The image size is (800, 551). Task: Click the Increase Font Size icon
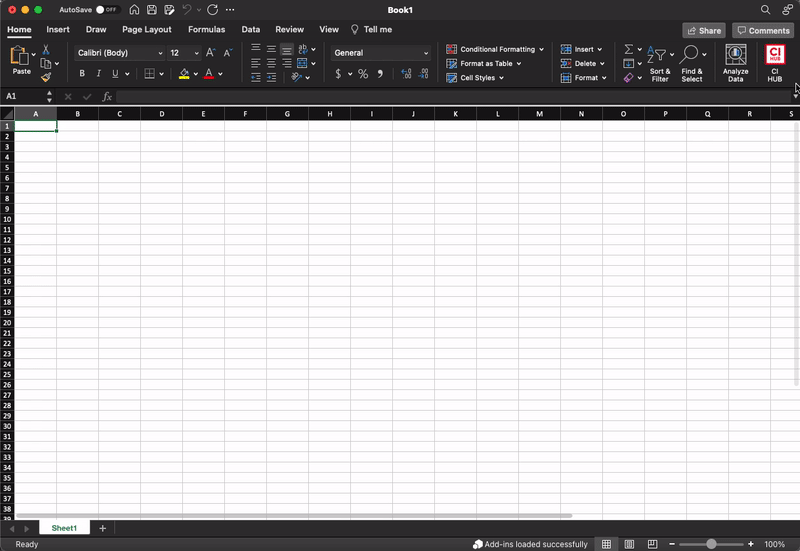(210, 52)
